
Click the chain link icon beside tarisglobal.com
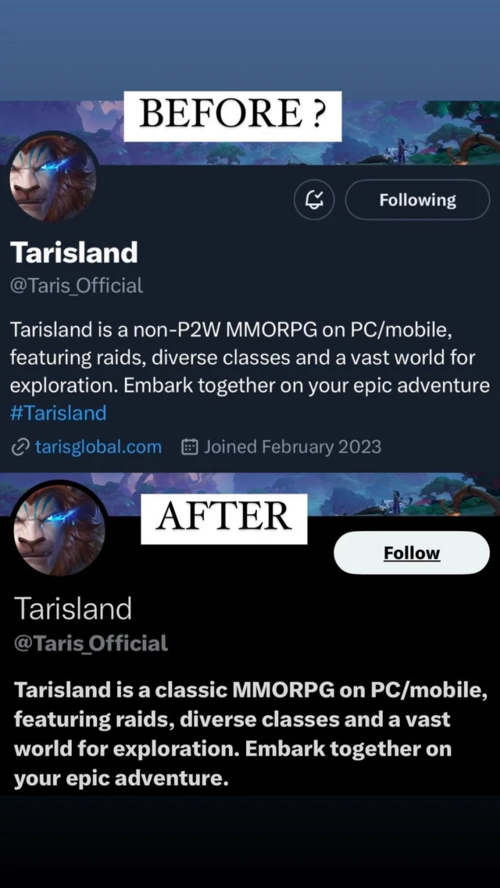tap(20, 447)
